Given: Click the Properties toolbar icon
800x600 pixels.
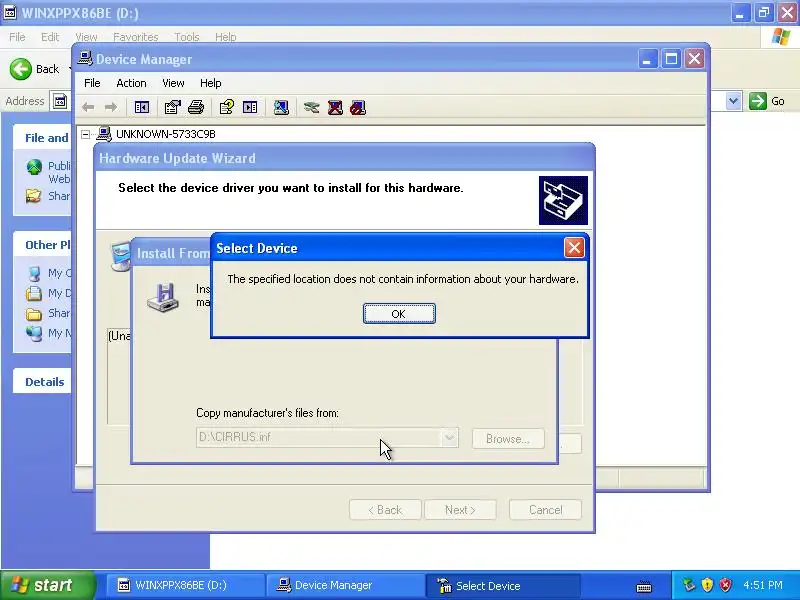Looking at the screenshot, I should 172,107.
